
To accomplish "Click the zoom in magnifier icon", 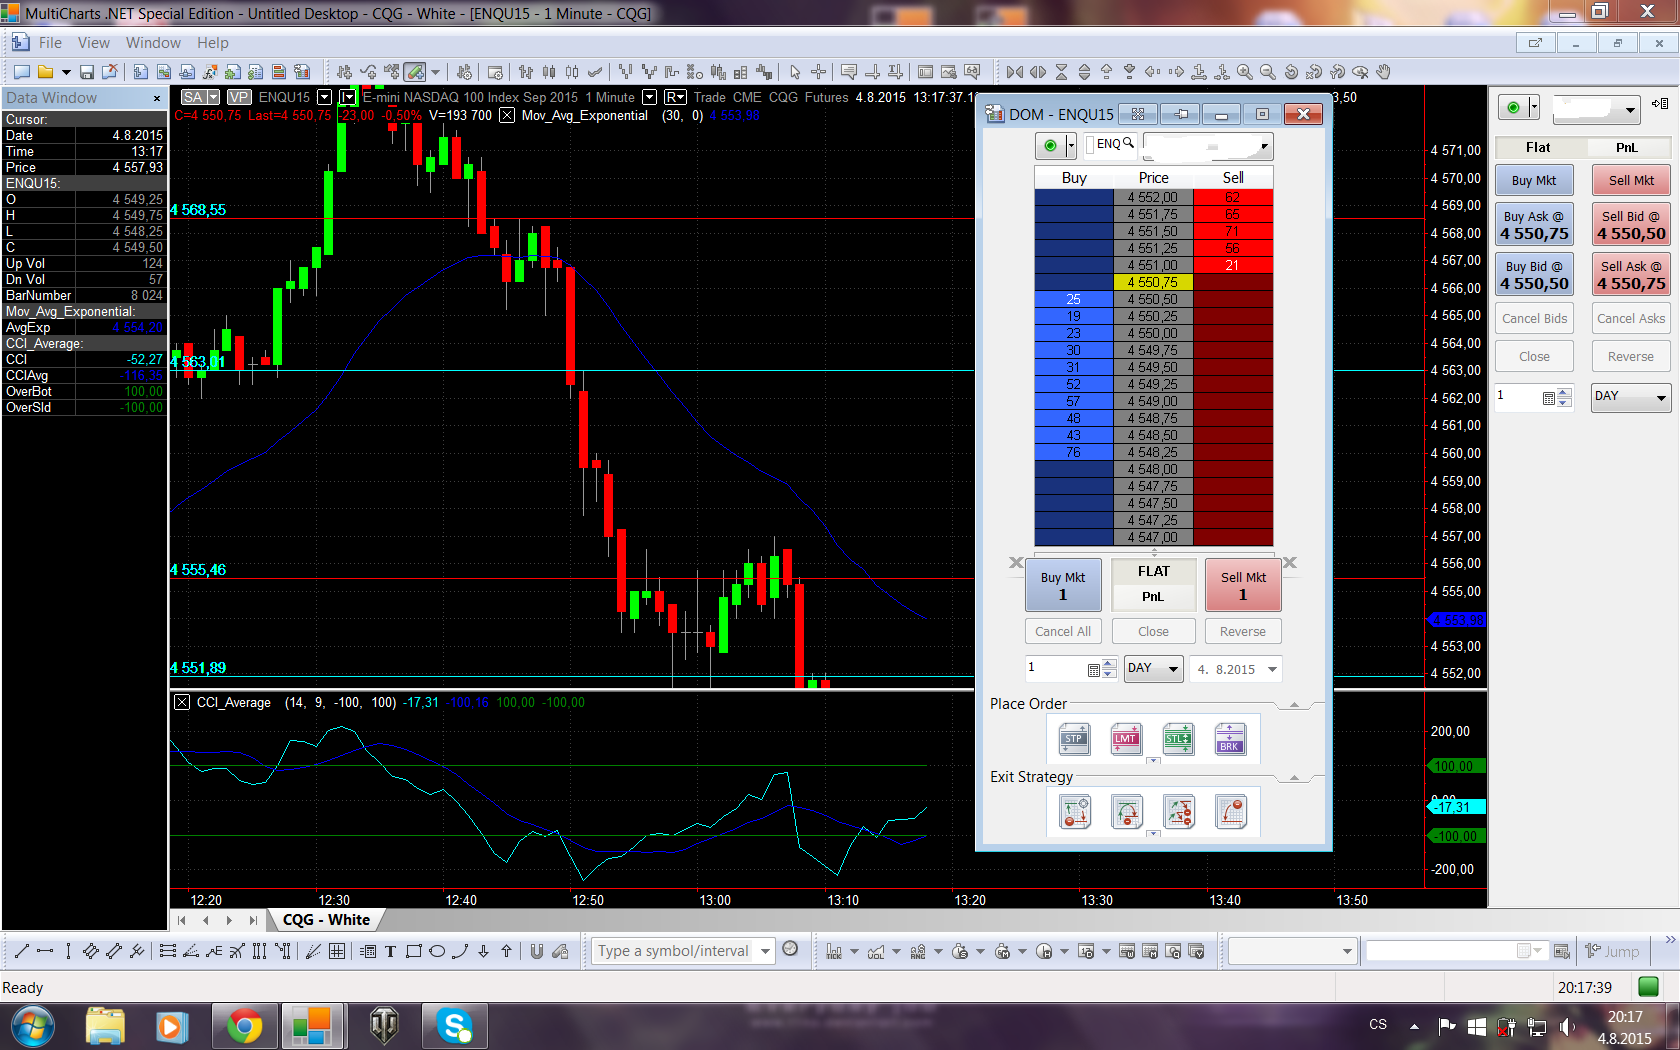I will pyautogui.click(x=1244, y=72).
